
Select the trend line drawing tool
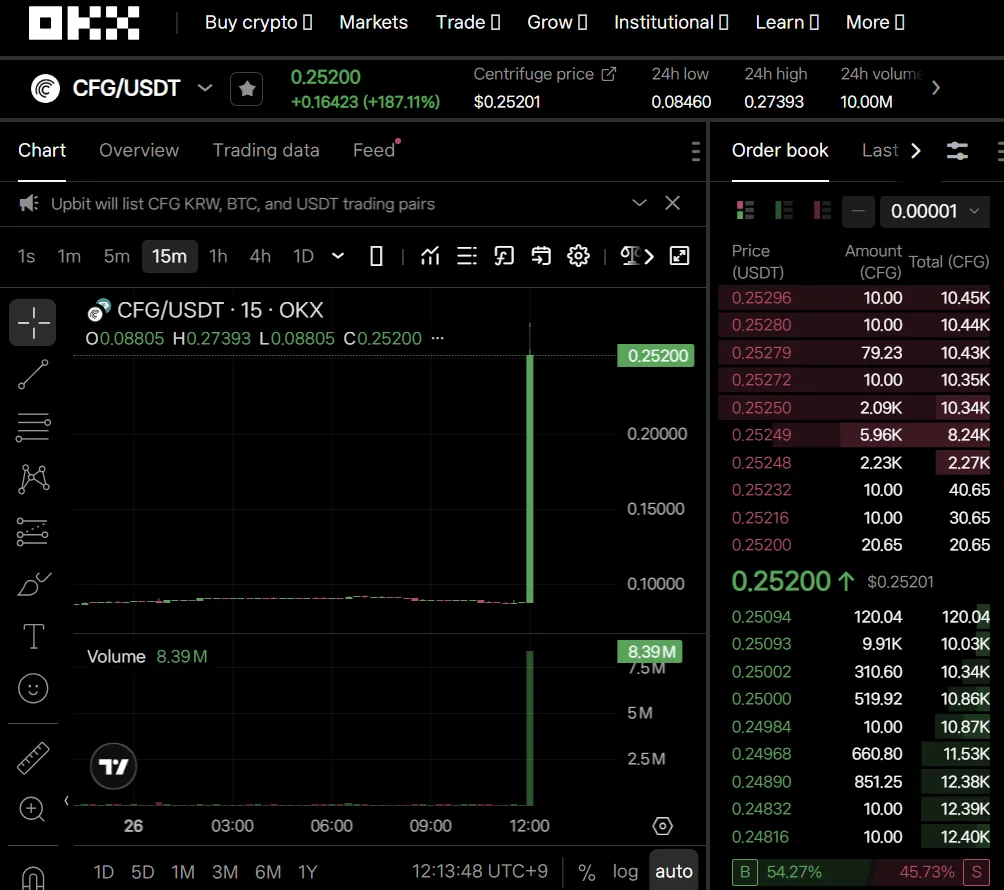click(x=33, y=375)
